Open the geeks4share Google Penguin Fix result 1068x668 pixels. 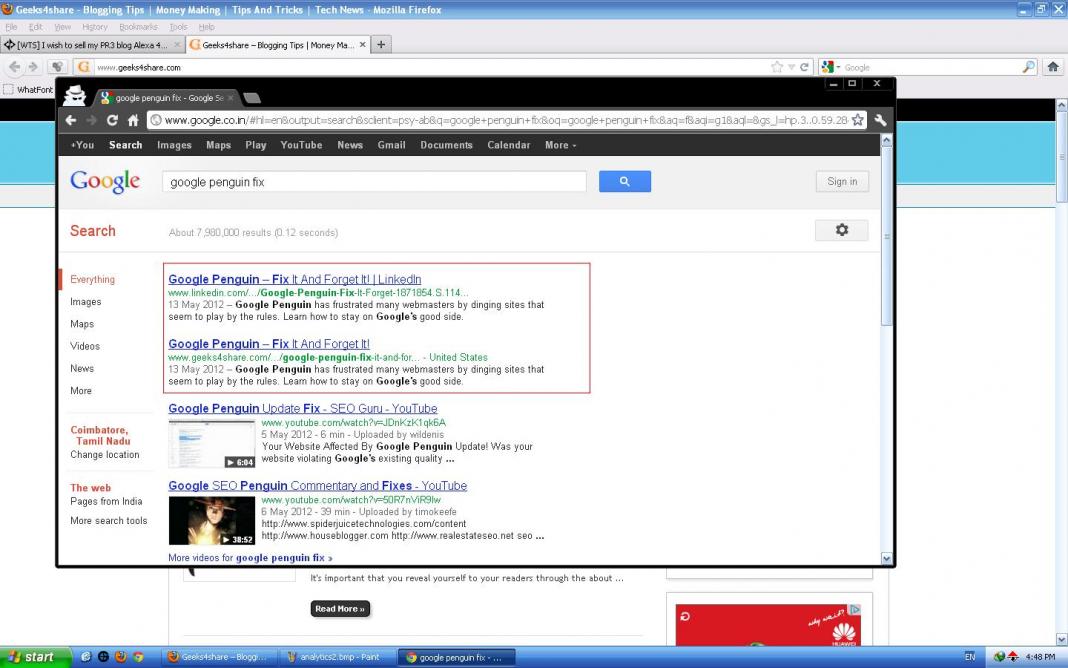(269, 344)
